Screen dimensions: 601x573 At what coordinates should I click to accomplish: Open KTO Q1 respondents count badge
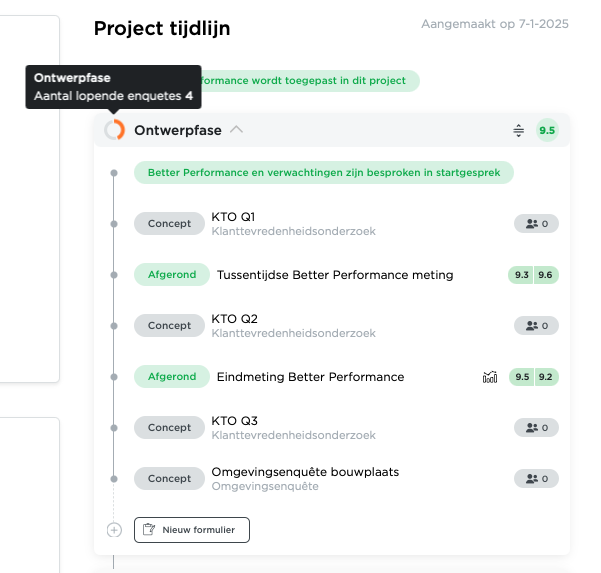coord(536,223)
